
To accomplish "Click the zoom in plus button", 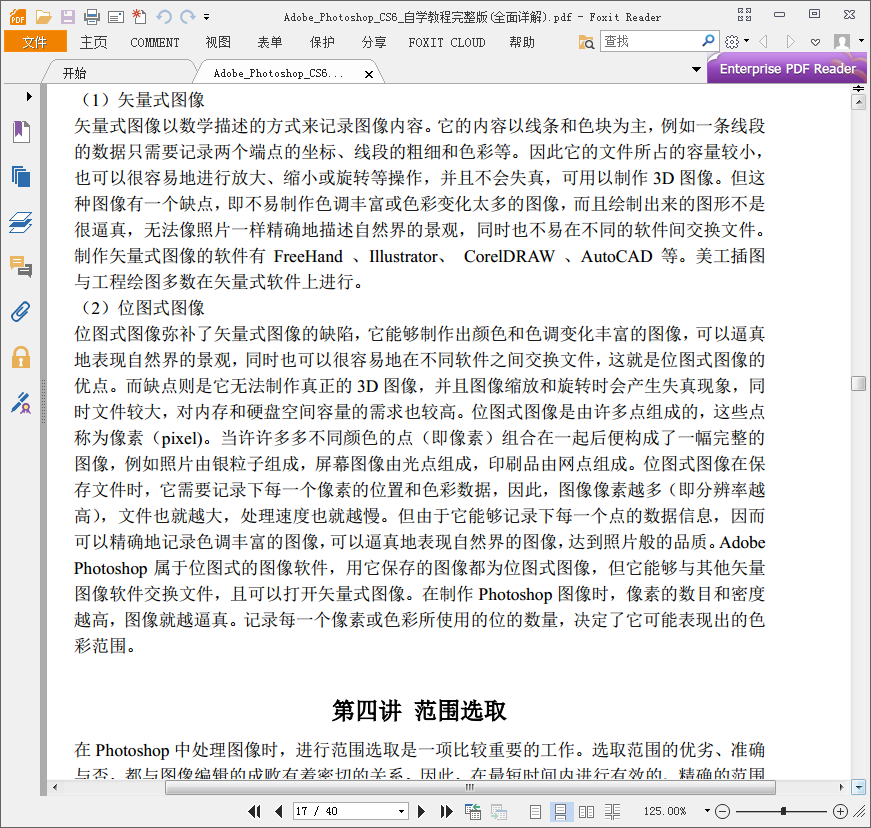I will pyautogui.click(x=840, y=811).
